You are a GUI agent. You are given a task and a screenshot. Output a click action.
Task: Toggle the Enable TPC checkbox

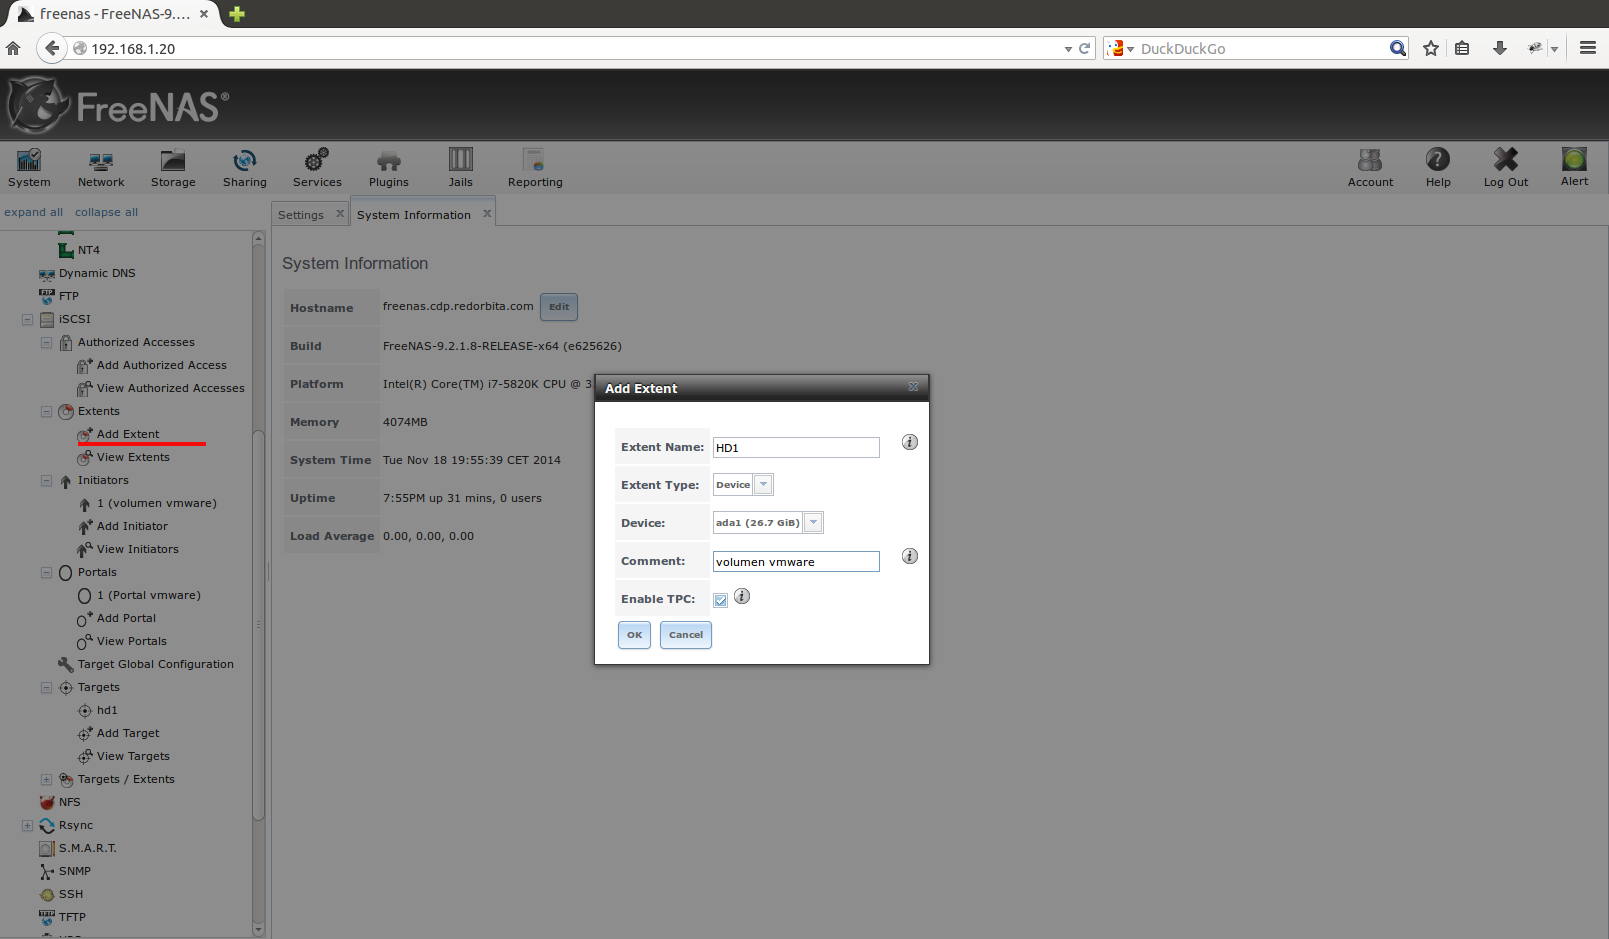pos(721,600)
